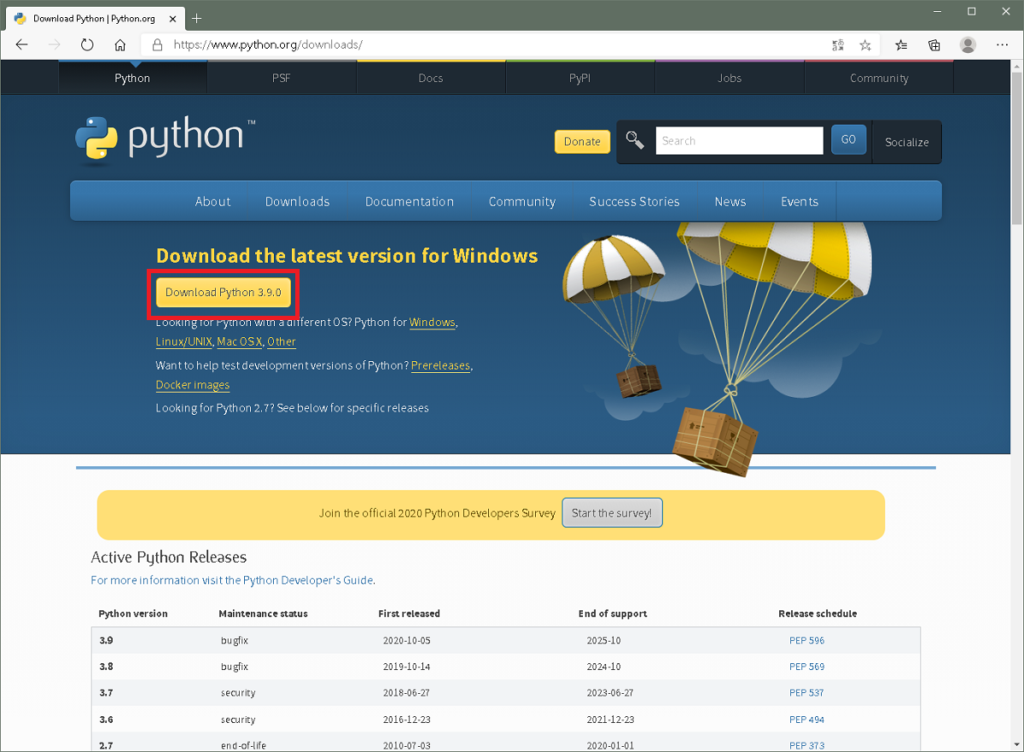Screen dimensions: 1024x752
Task: Open the Events menu
Action: click(x=799, y=202)
